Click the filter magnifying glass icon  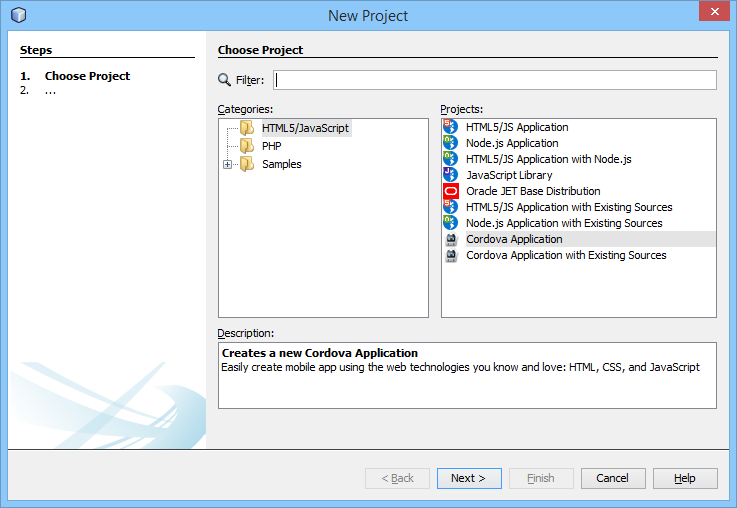pos(224,80)
